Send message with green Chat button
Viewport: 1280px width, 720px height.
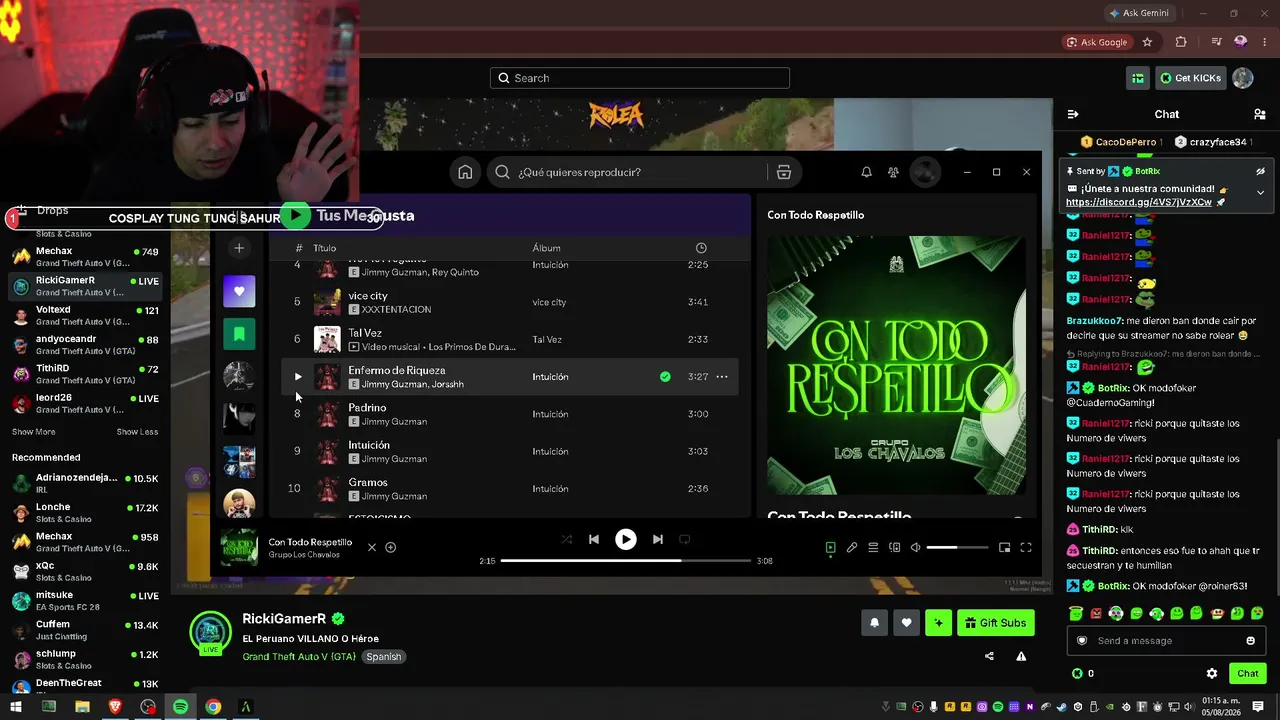(x=1247, y=674)
